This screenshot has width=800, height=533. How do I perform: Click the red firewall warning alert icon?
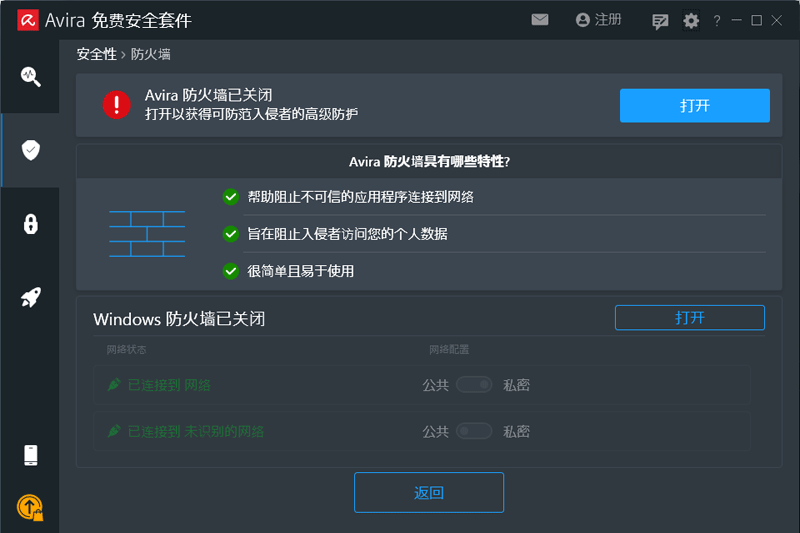[x=117, y=104]
